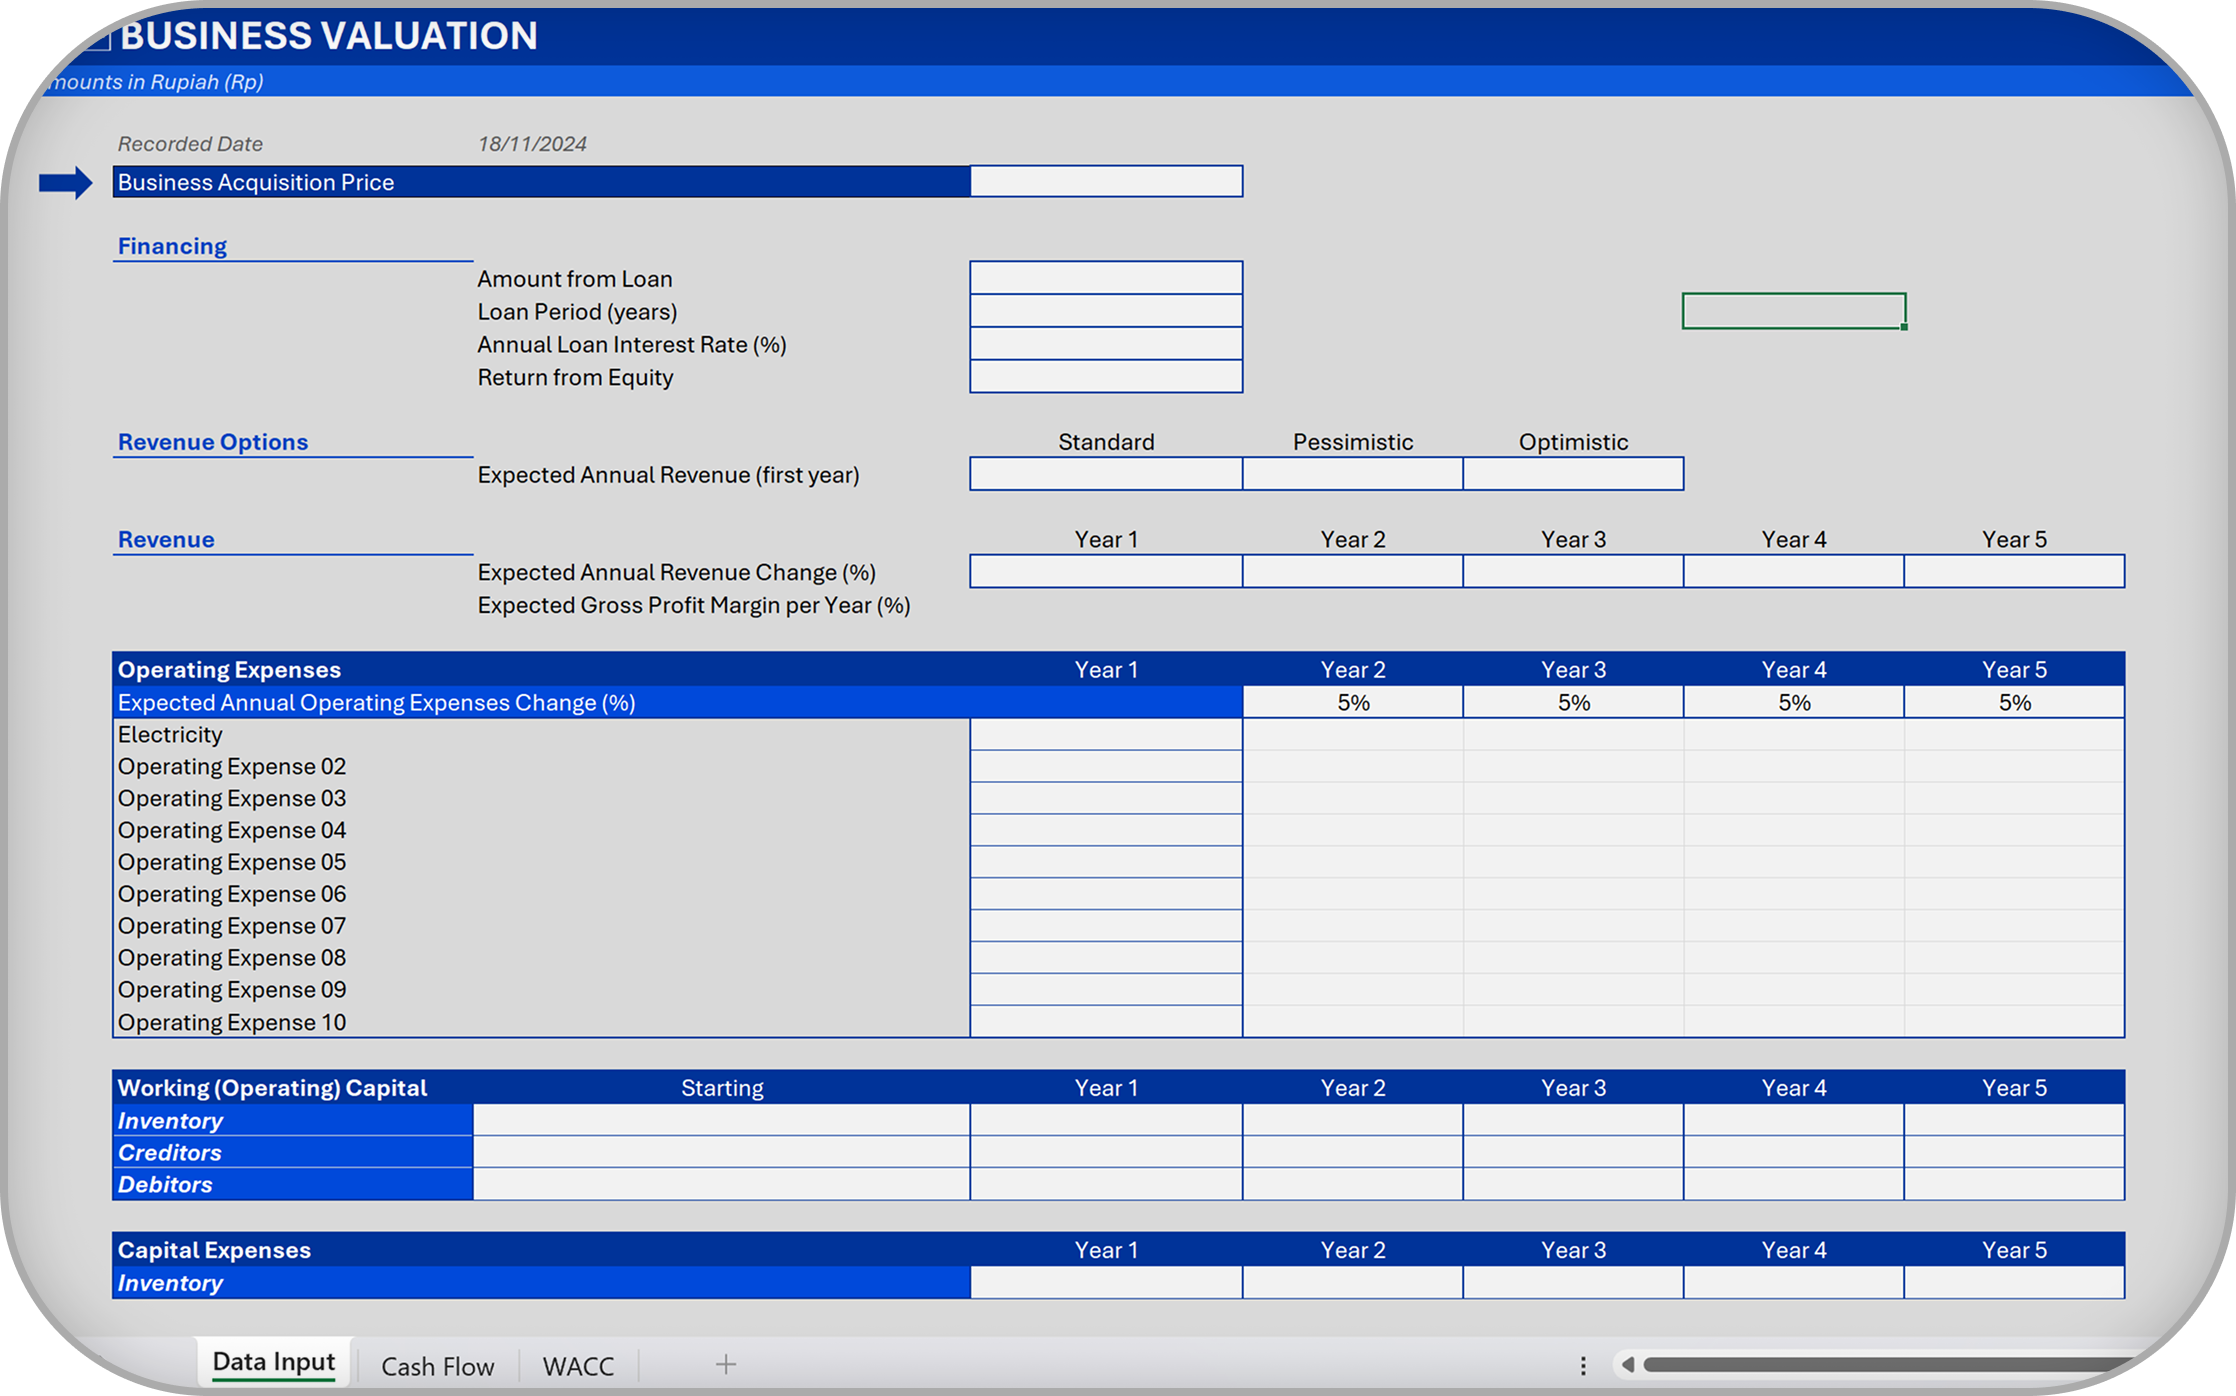Click the Loan Period (years) input cell
The width and height of the screenshot is (2236, 1396).
pos(1106,311)
